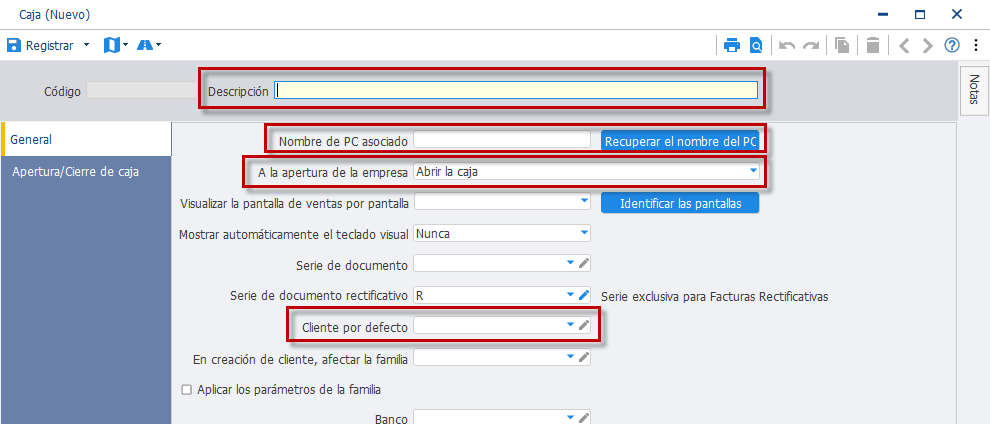This screenshot has height=424, width=990.
Task: Click the print icon
Action: point(732,45)
